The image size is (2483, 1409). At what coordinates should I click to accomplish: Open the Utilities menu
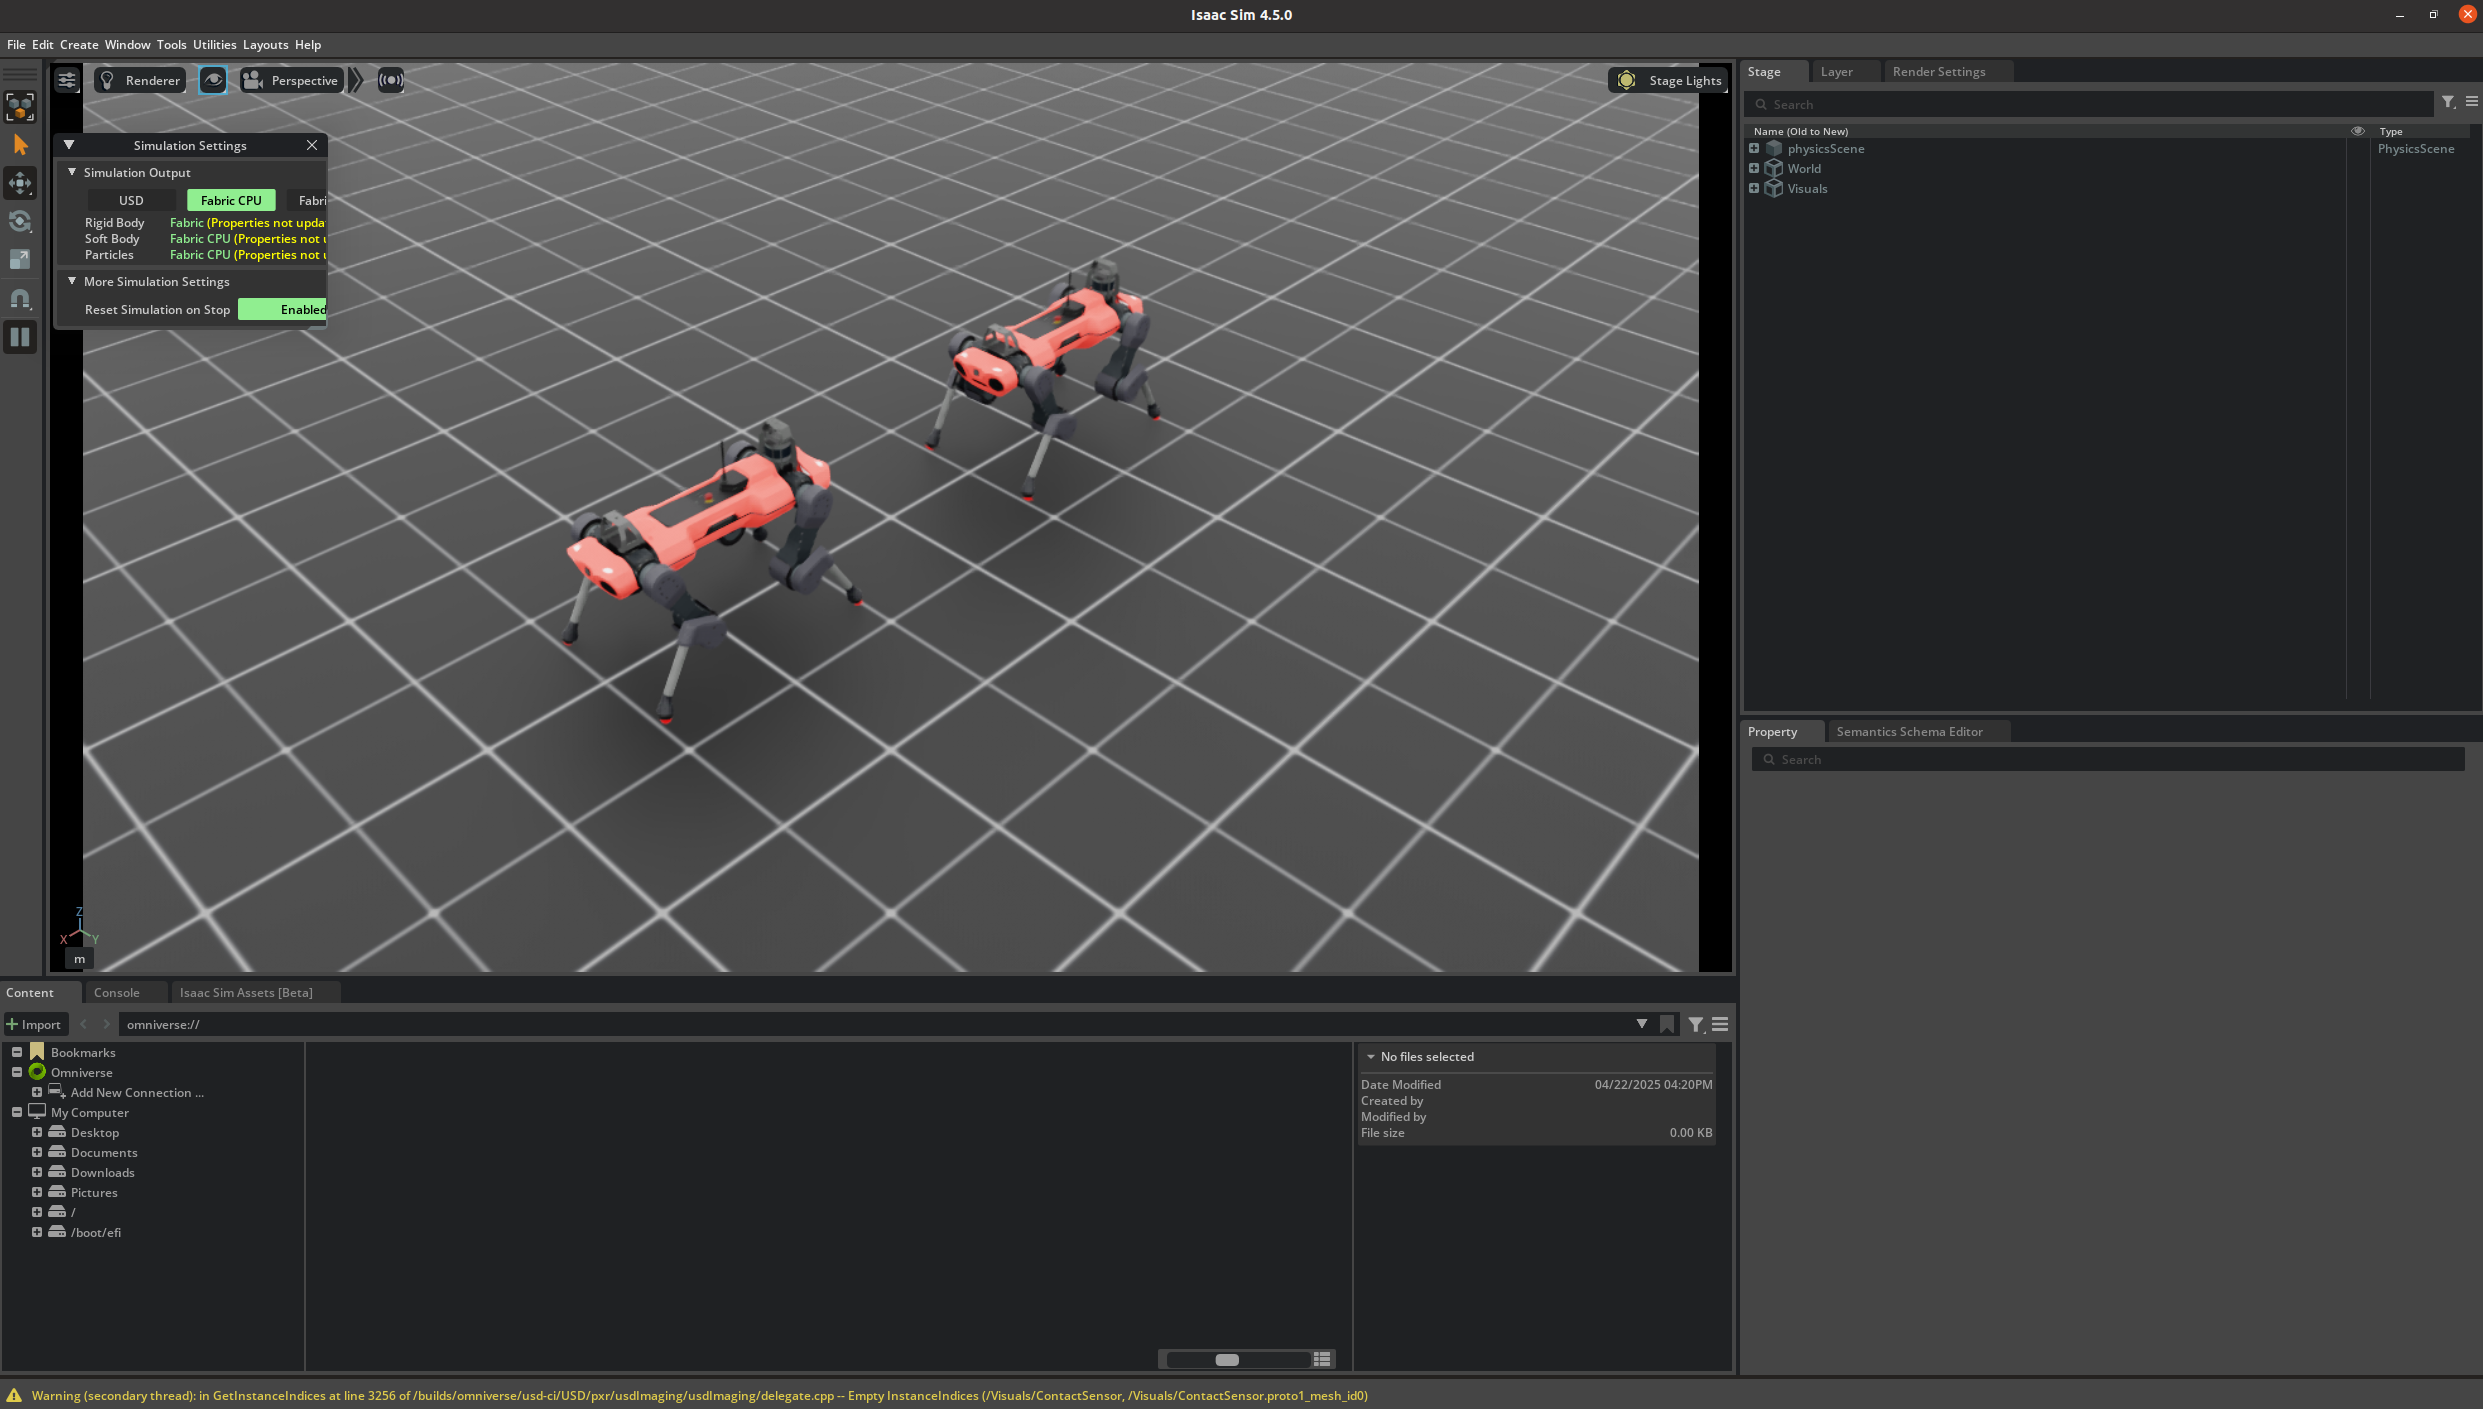pyautogui.click(x=214, y=45)
